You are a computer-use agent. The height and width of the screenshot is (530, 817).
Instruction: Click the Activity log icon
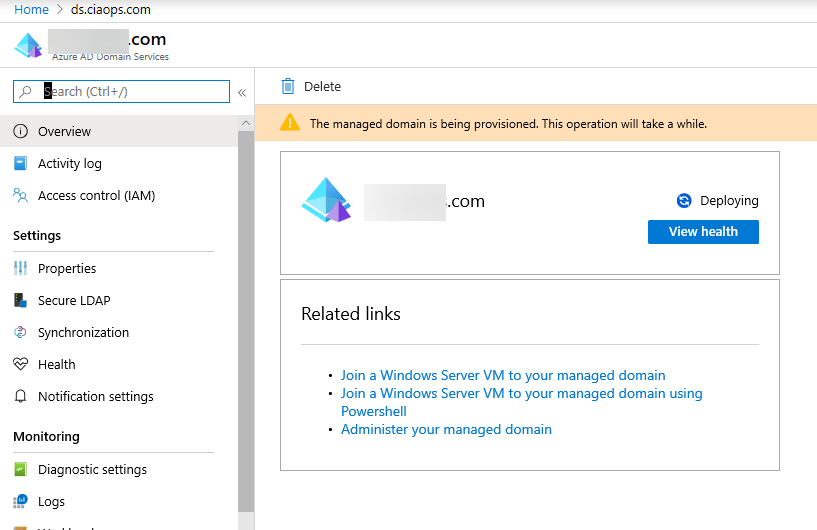(x=21, y=164)
